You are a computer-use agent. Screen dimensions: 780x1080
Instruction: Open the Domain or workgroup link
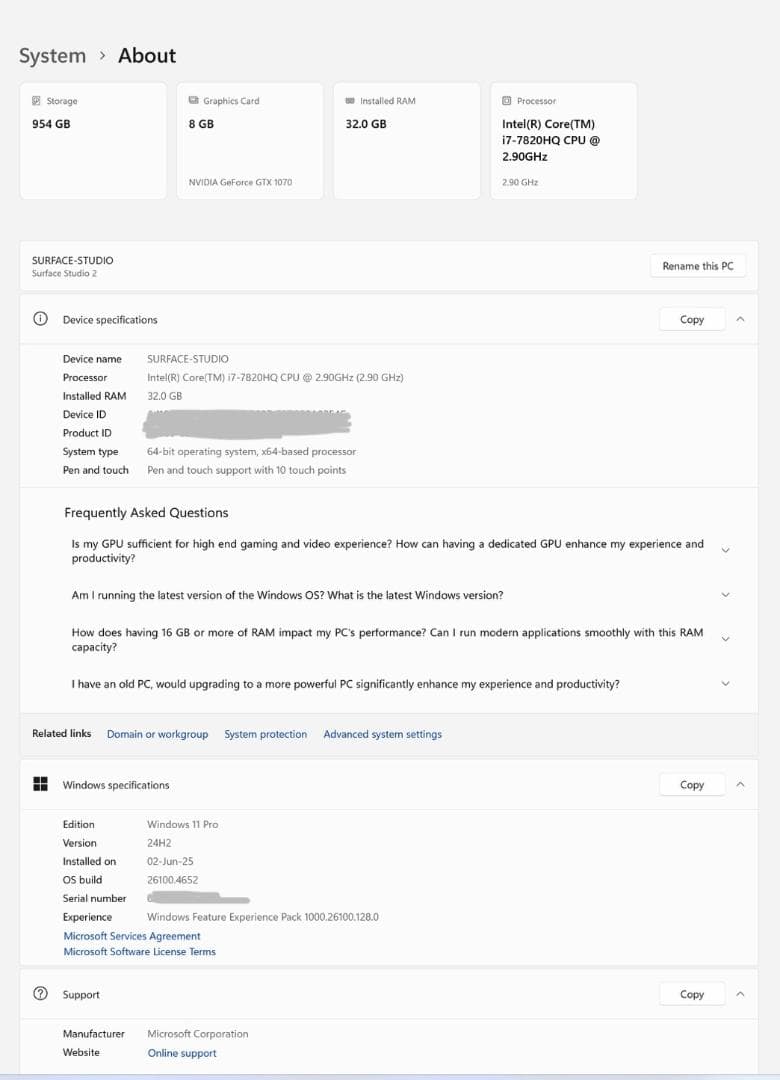[x=157, y=734]
